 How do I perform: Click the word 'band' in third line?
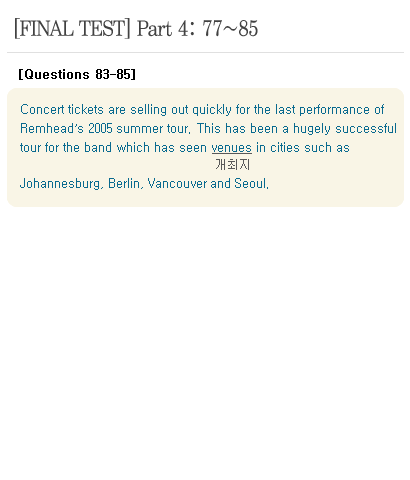coord(98,147)
